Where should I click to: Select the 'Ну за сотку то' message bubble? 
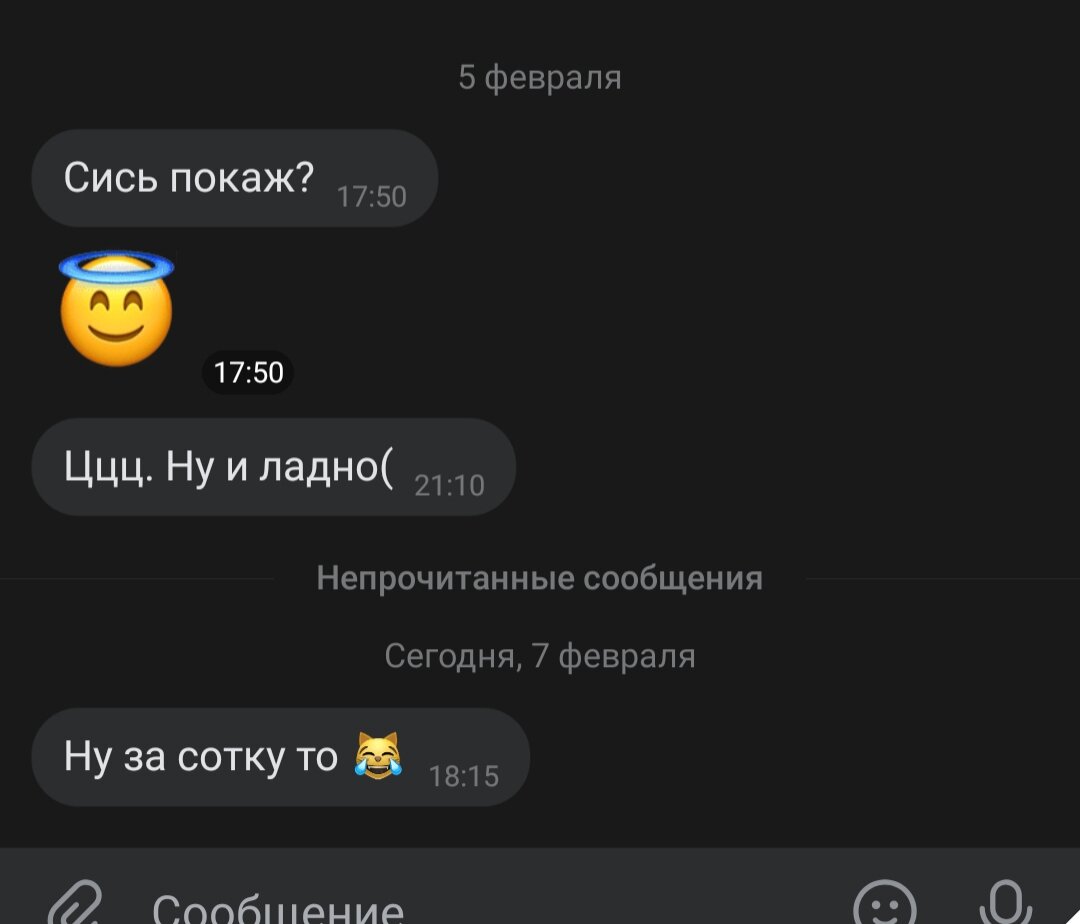(x=280, y=757)
